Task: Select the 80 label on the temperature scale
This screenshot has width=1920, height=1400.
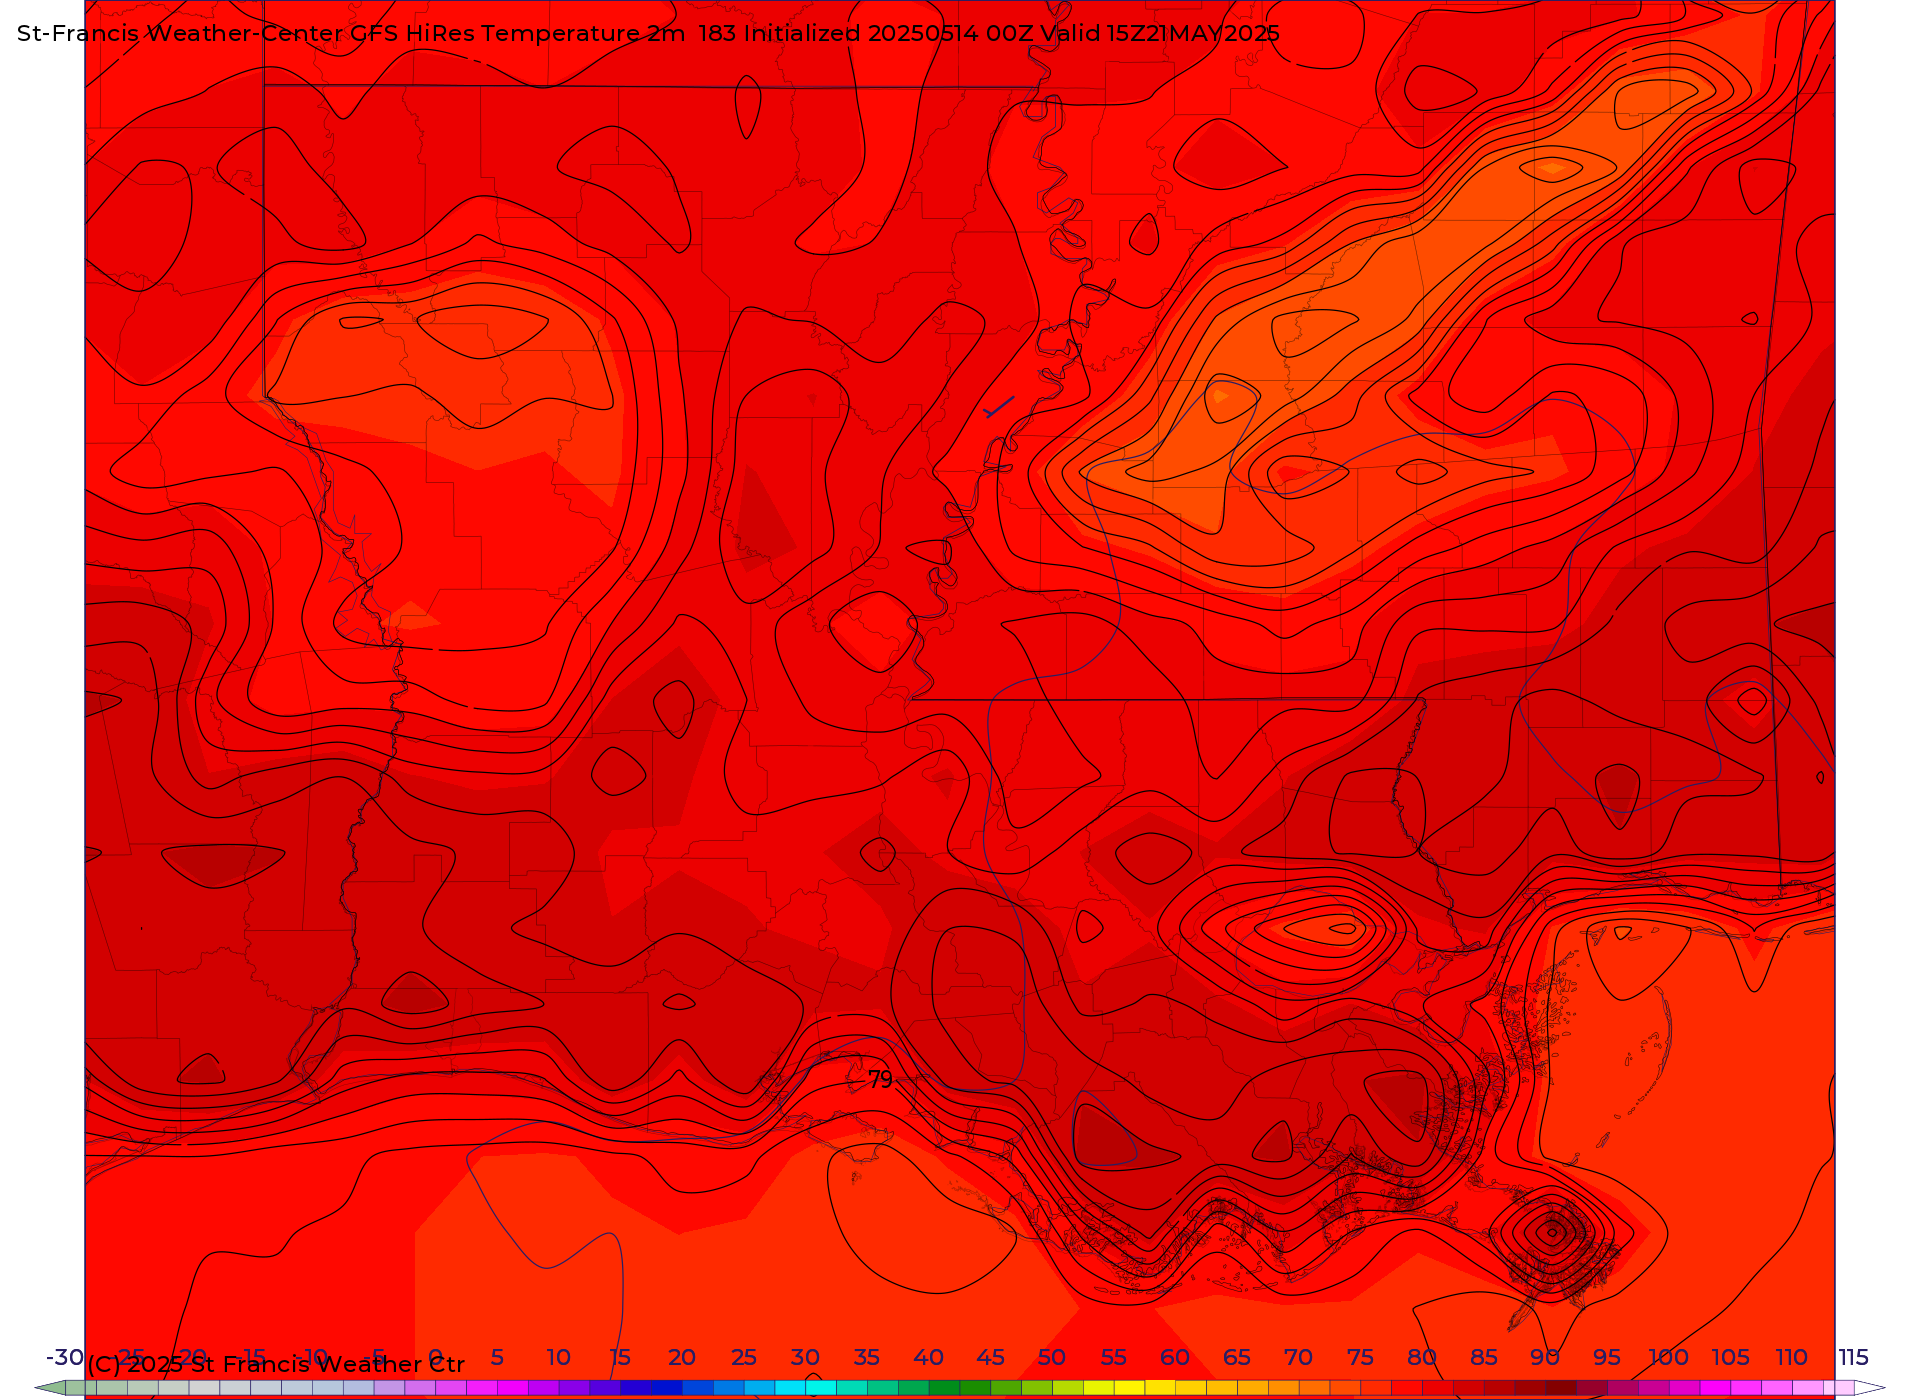Action: coord(1422,1357)
